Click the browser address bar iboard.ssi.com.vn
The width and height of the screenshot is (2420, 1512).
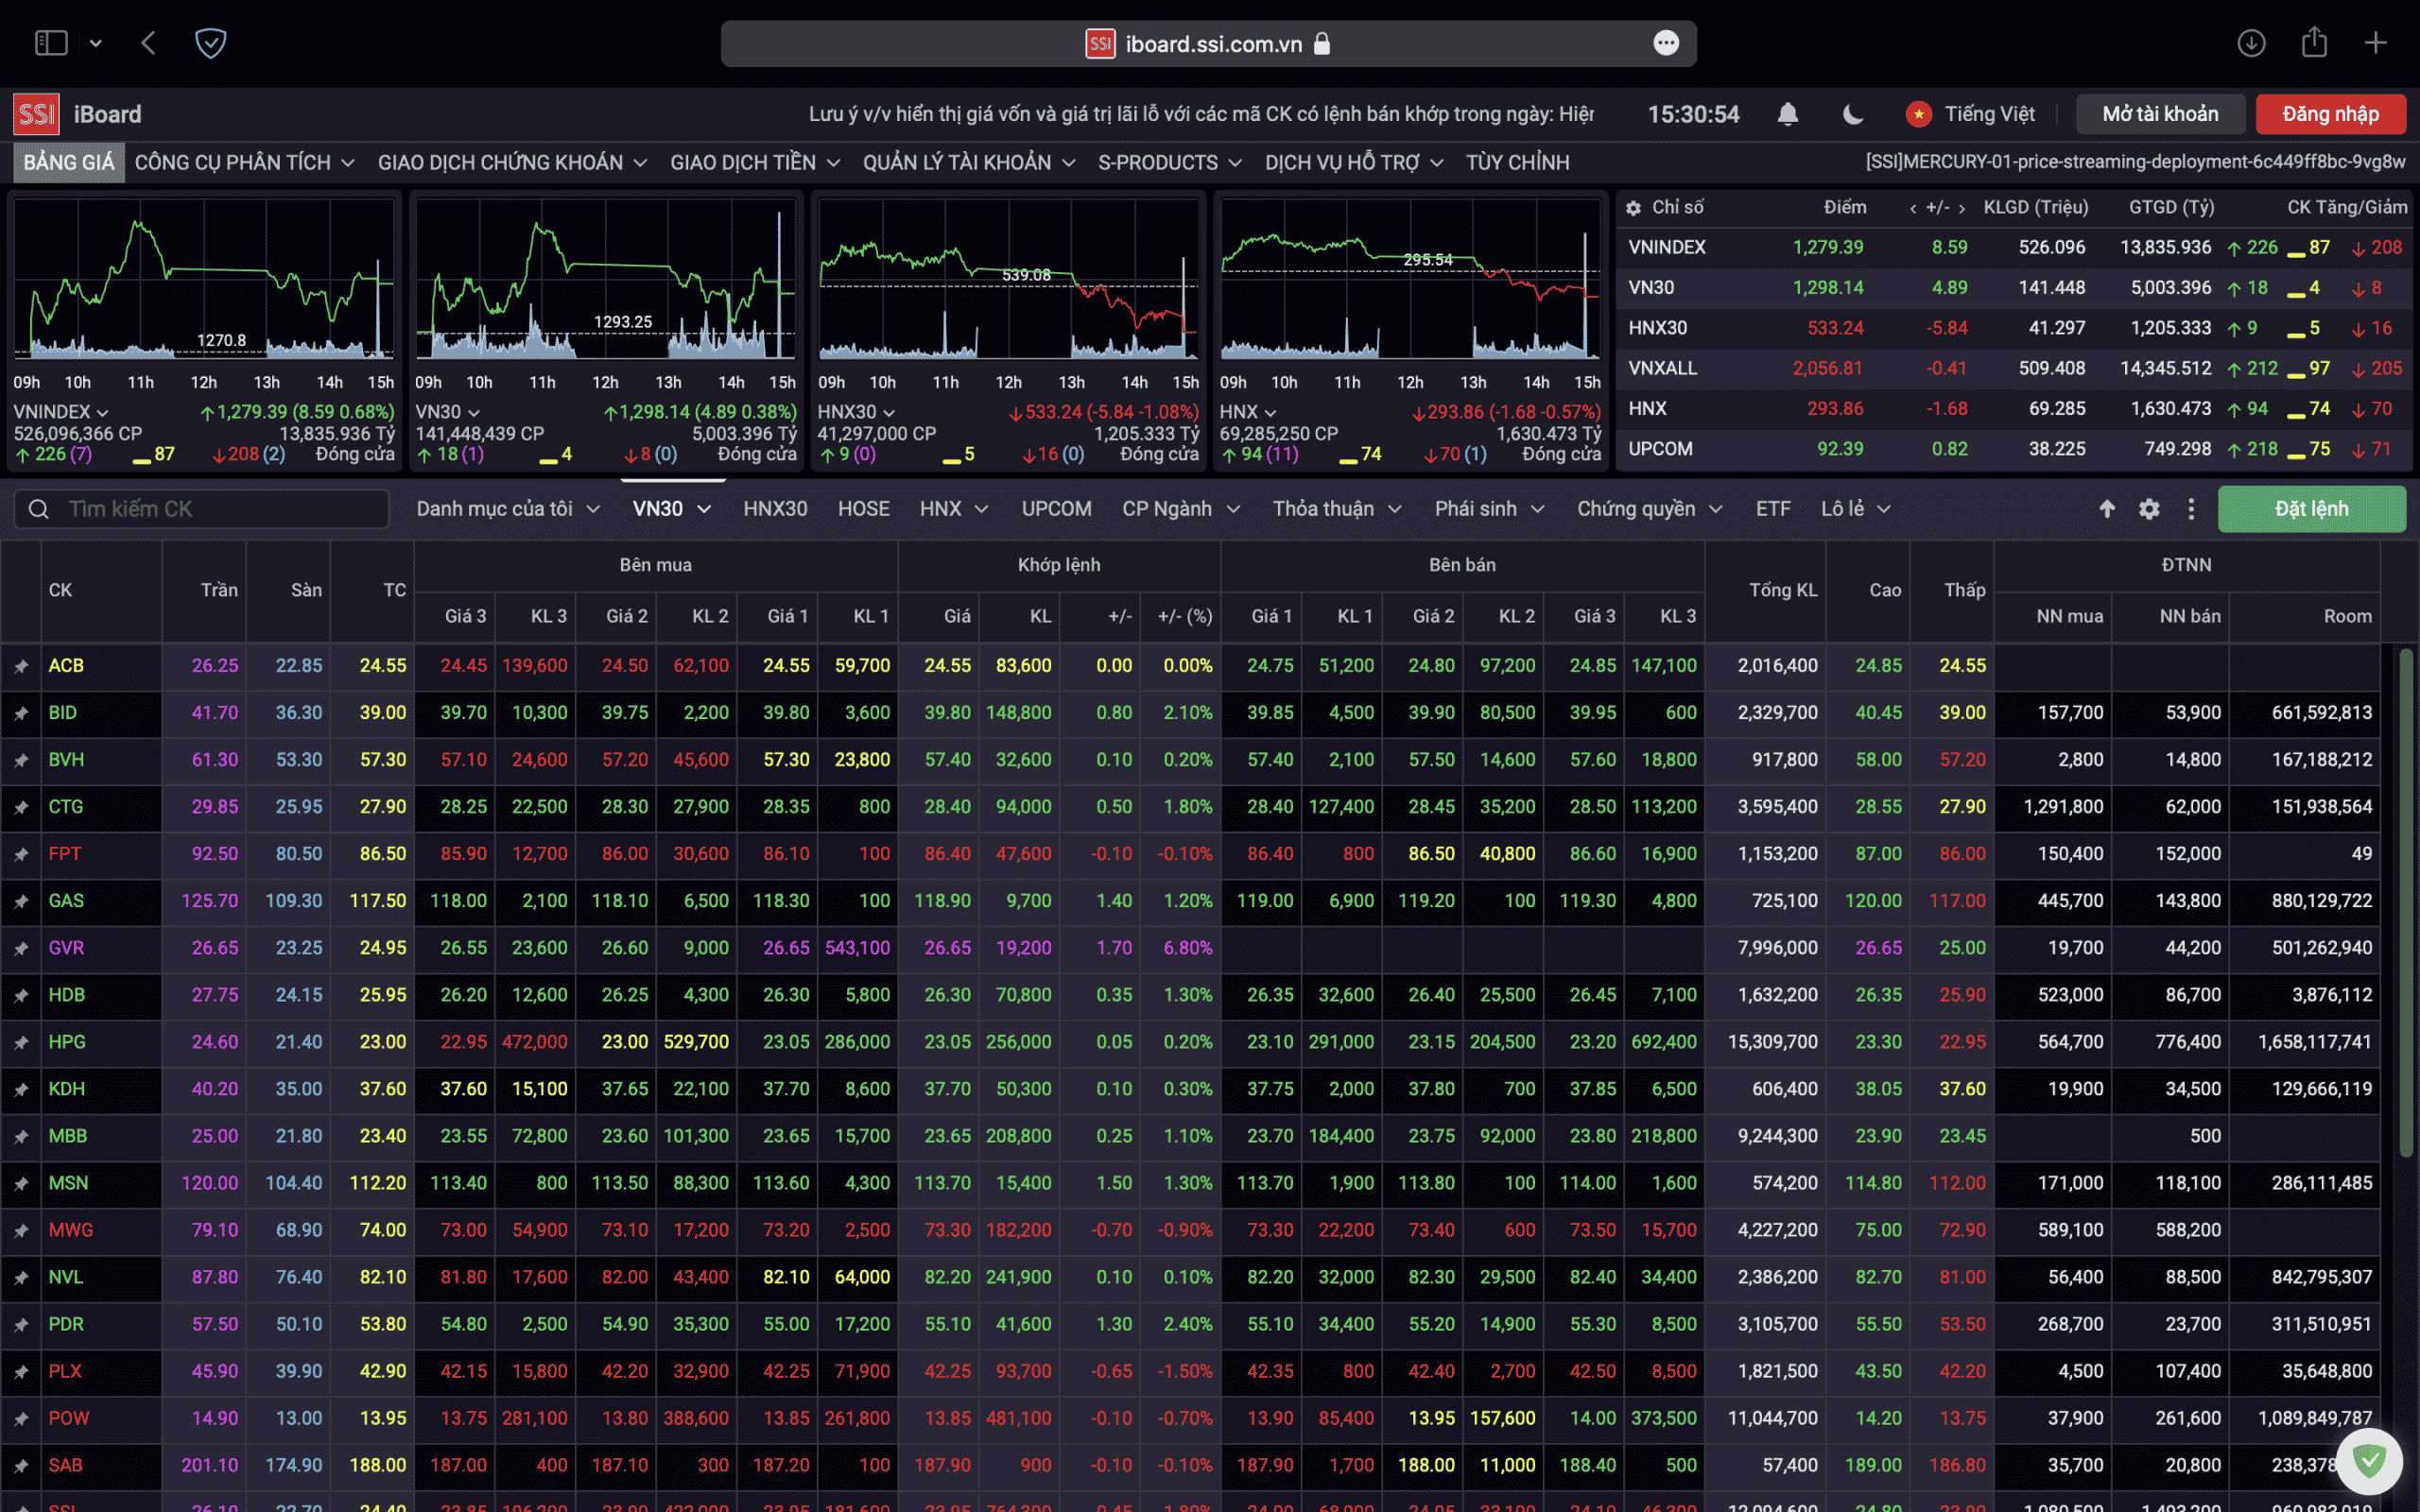(1208, 43)
